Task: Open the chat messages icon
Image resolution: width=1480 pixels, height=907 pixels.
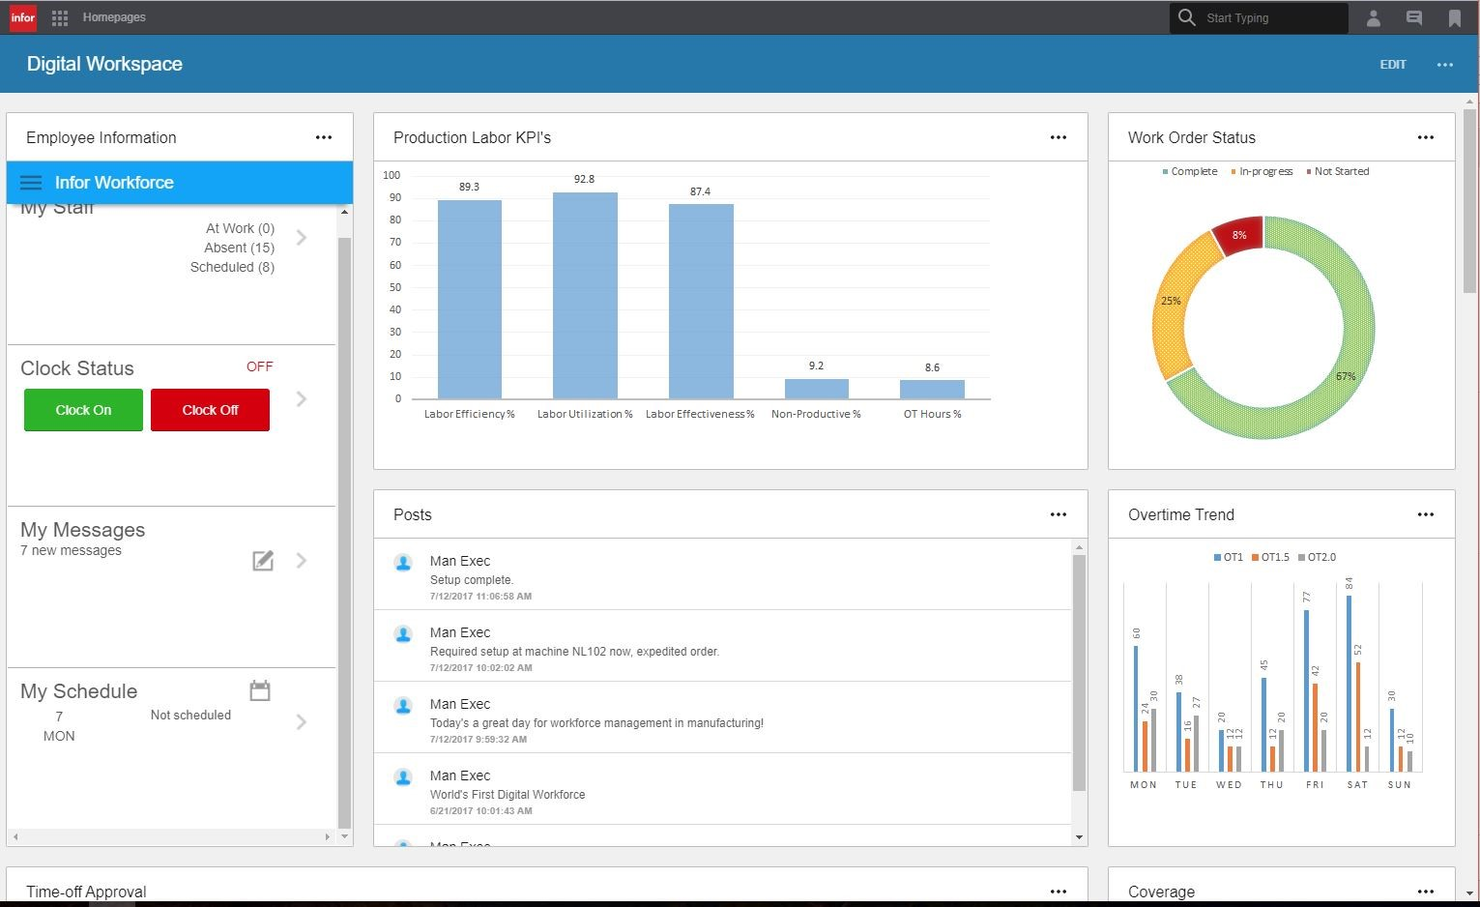Action: (x=1413, y=17)
